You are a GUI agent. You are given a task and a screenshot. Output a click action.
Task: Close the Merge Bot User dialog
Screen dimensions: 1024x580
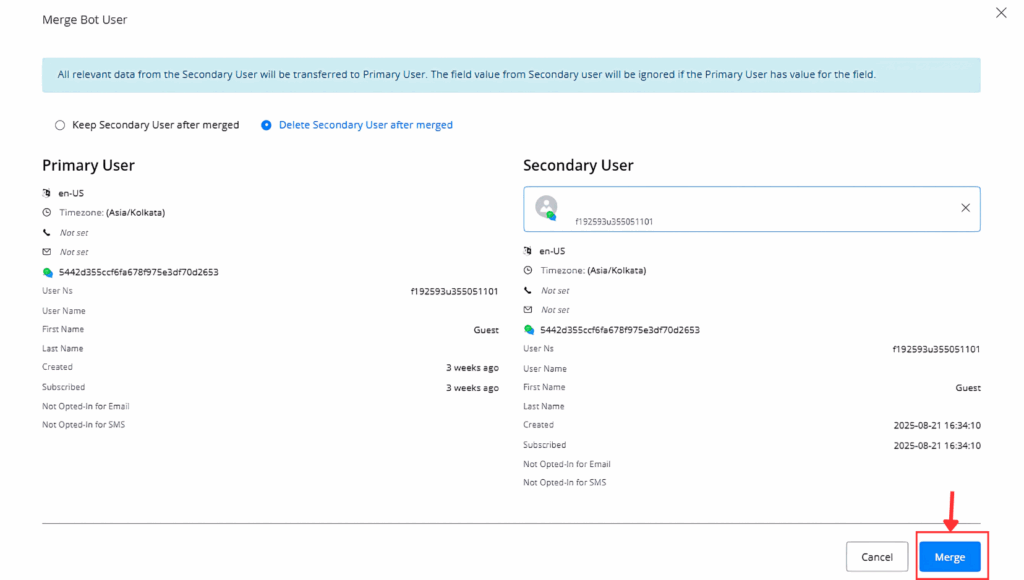click(x=1001, y=13)
